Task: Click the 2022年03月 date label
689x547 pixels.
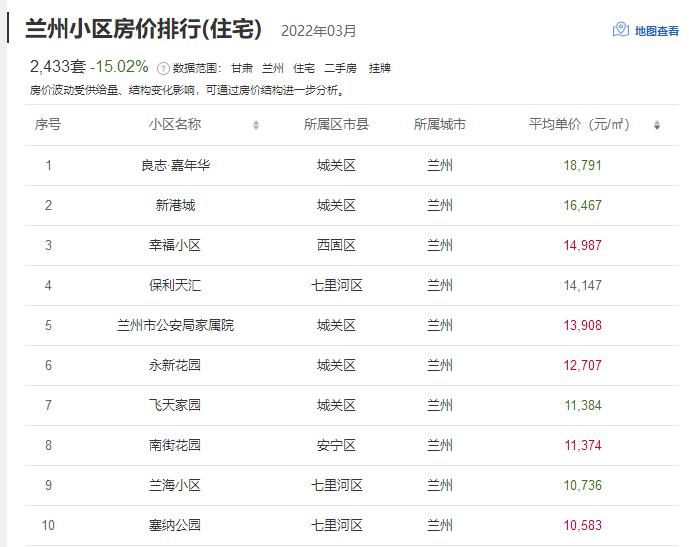Action: pyautogui.click(x=319, y=31)
